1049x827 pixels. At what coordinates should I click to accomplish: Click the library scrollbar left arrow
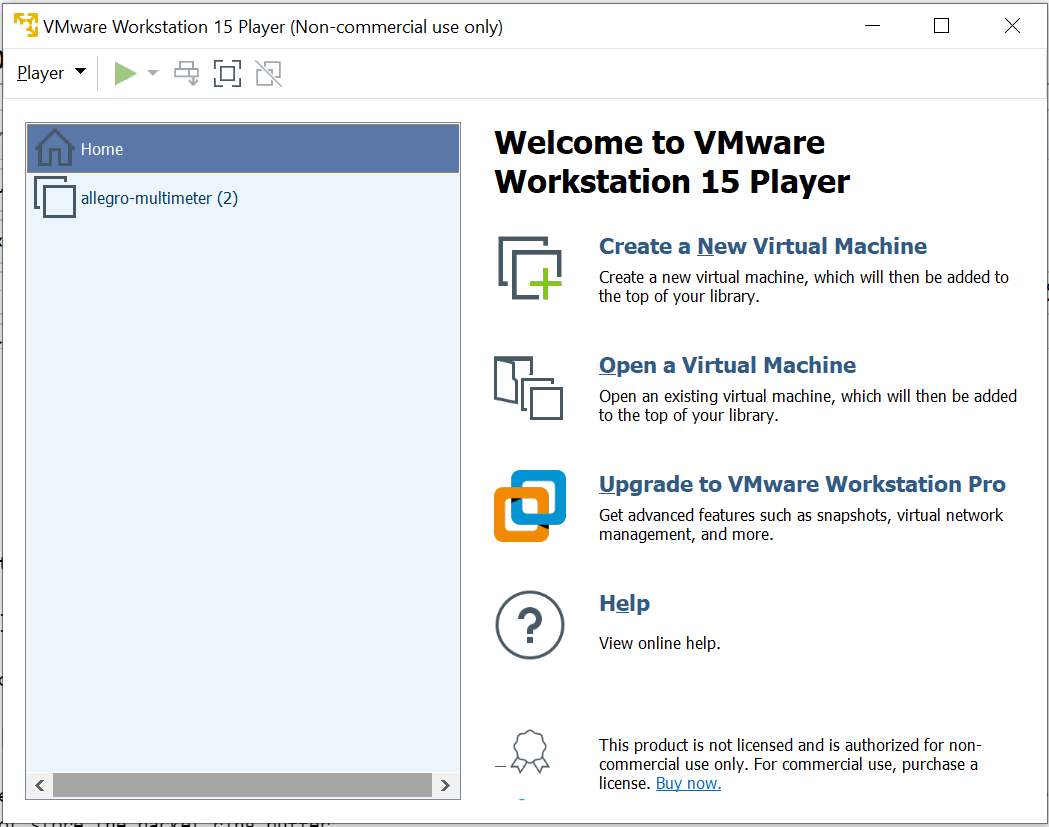click(39, 786)
